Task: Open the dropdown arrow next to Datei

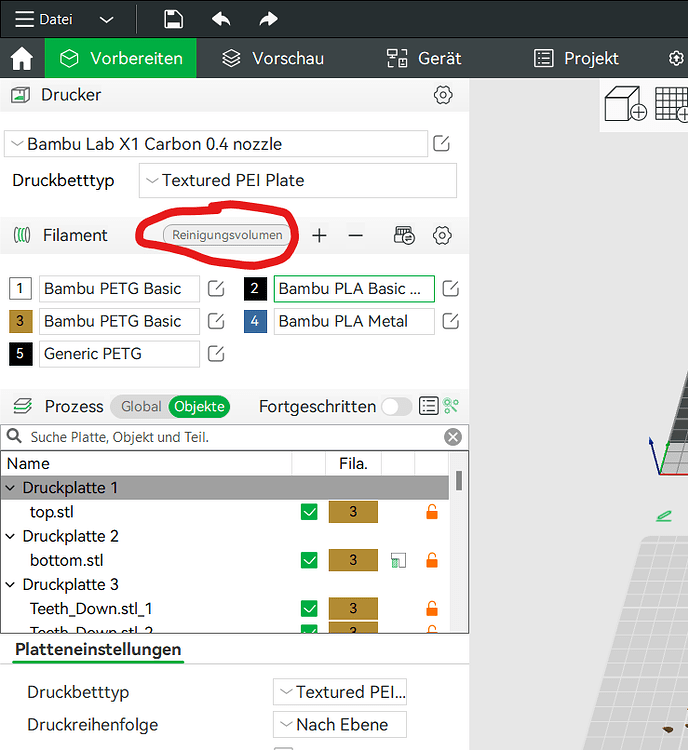Action: tap(106, 20)
